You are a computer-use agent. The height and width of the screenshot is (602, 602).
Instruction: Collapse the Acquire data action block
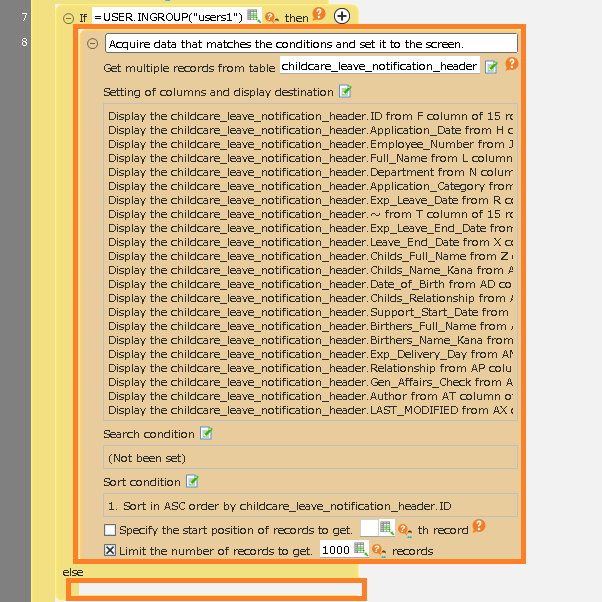coord(92,44)
